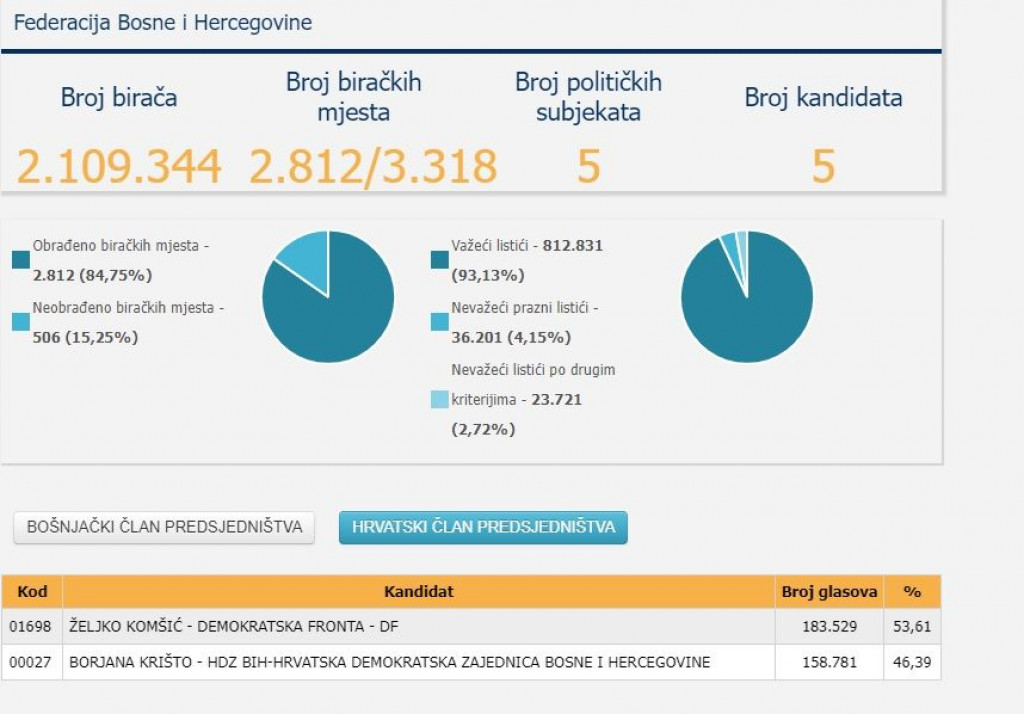Click the Federacija Bosne i Hercegovine heading
1024x714 pixels.
162,22
